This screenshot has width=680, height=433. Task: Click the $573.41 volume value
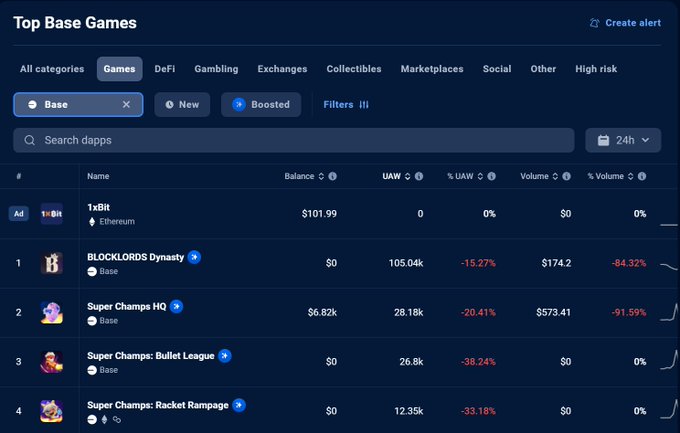tap(553, 312)
